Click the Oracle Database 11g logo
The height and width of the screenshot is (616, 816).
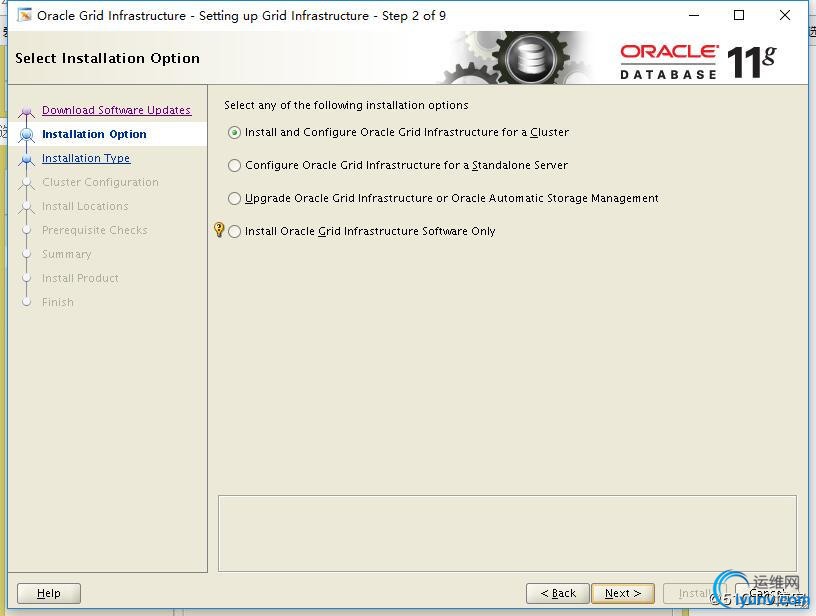tap(698, 62)
